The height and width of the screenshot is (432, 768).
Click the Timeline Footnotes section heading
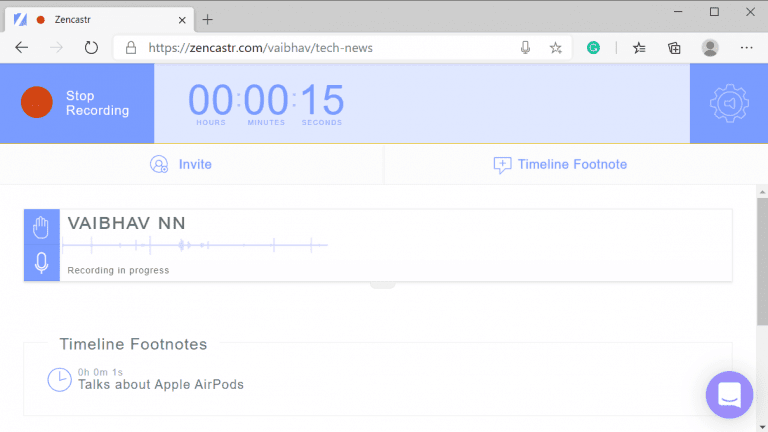[x=133, y=344]
